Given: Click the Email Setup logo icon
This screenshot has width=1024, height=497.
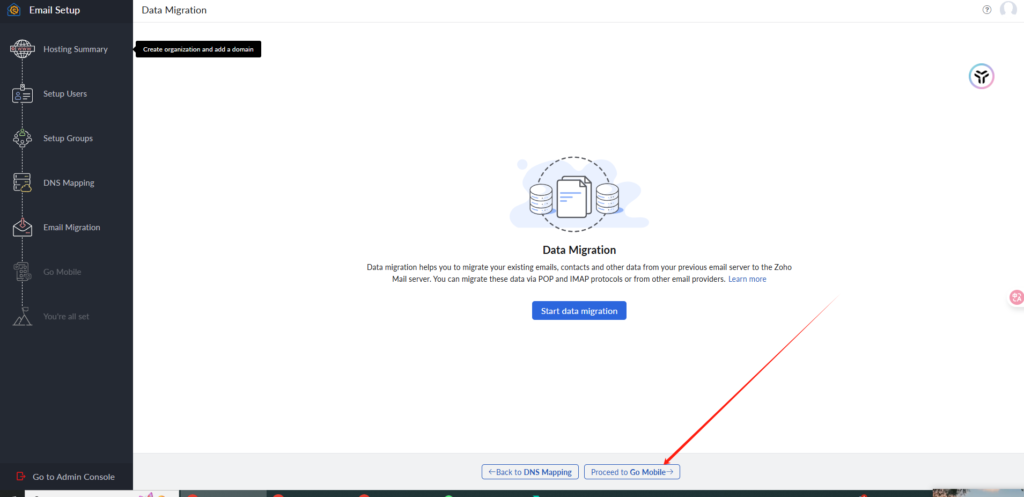Looking at the screenshot, I should pyautogui.click(x=14, y=10).
